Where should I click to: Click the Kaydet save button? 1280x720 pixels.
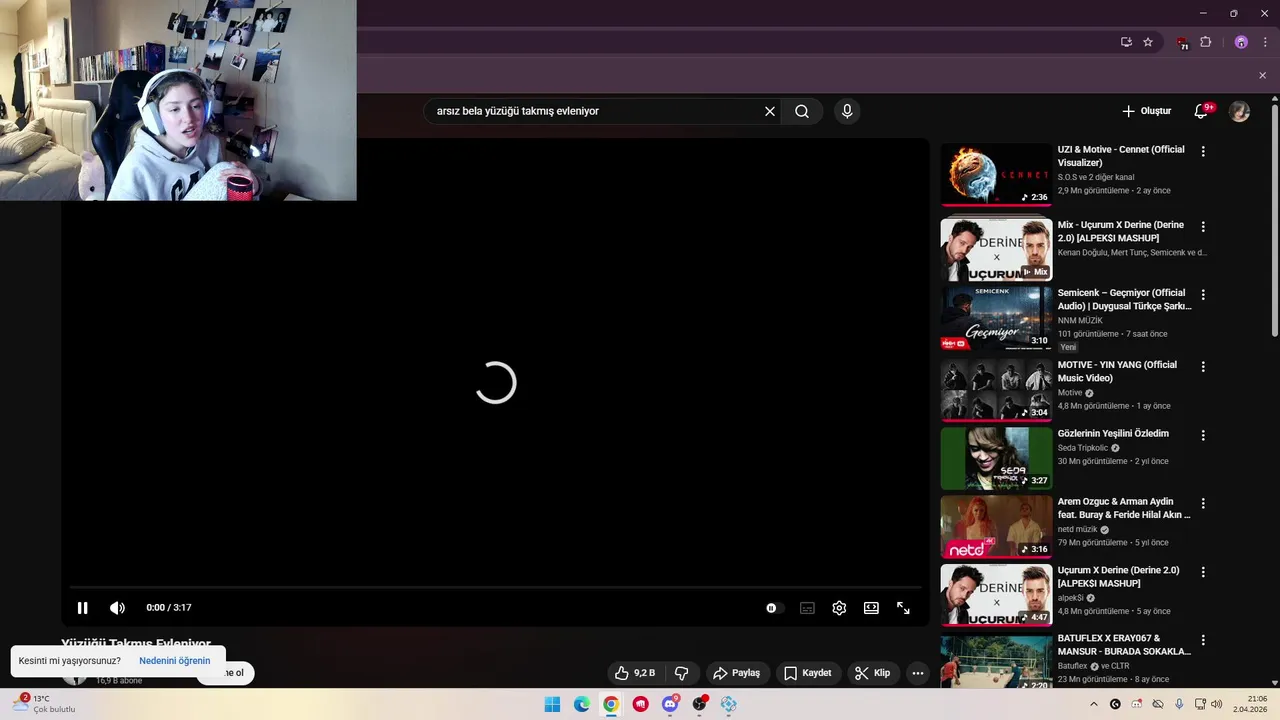coord(808,673)
